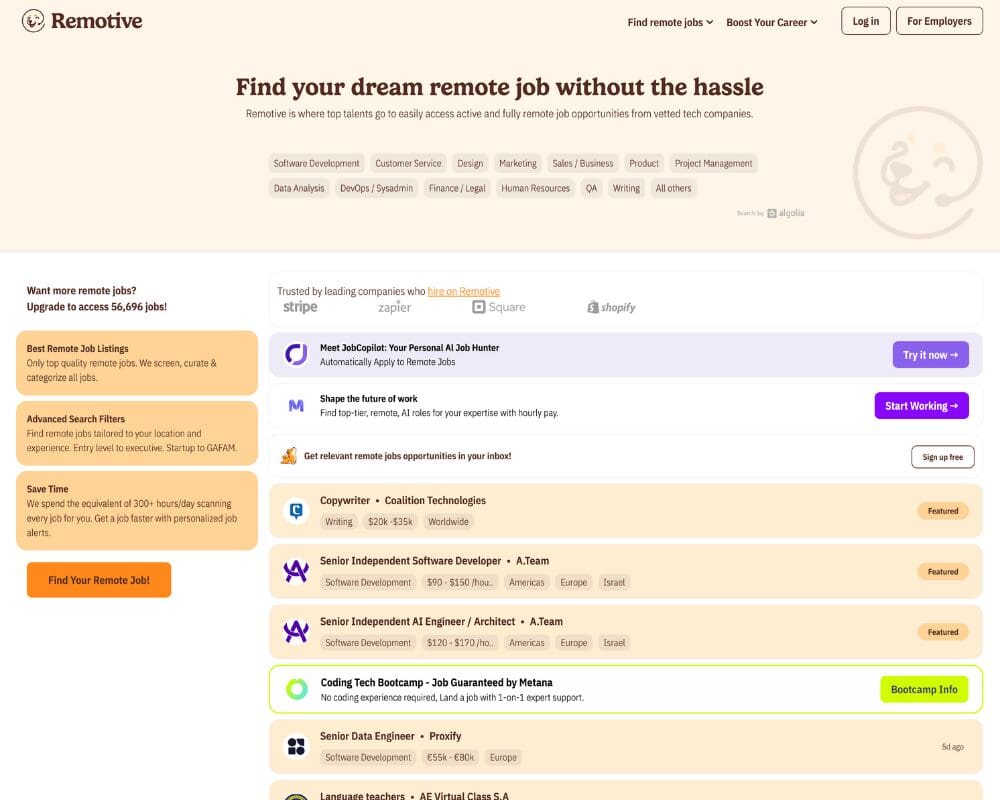The image size is (1000, 800).
Task: Click the Metana bootcamp green ring icon
Action: (296, 689)
